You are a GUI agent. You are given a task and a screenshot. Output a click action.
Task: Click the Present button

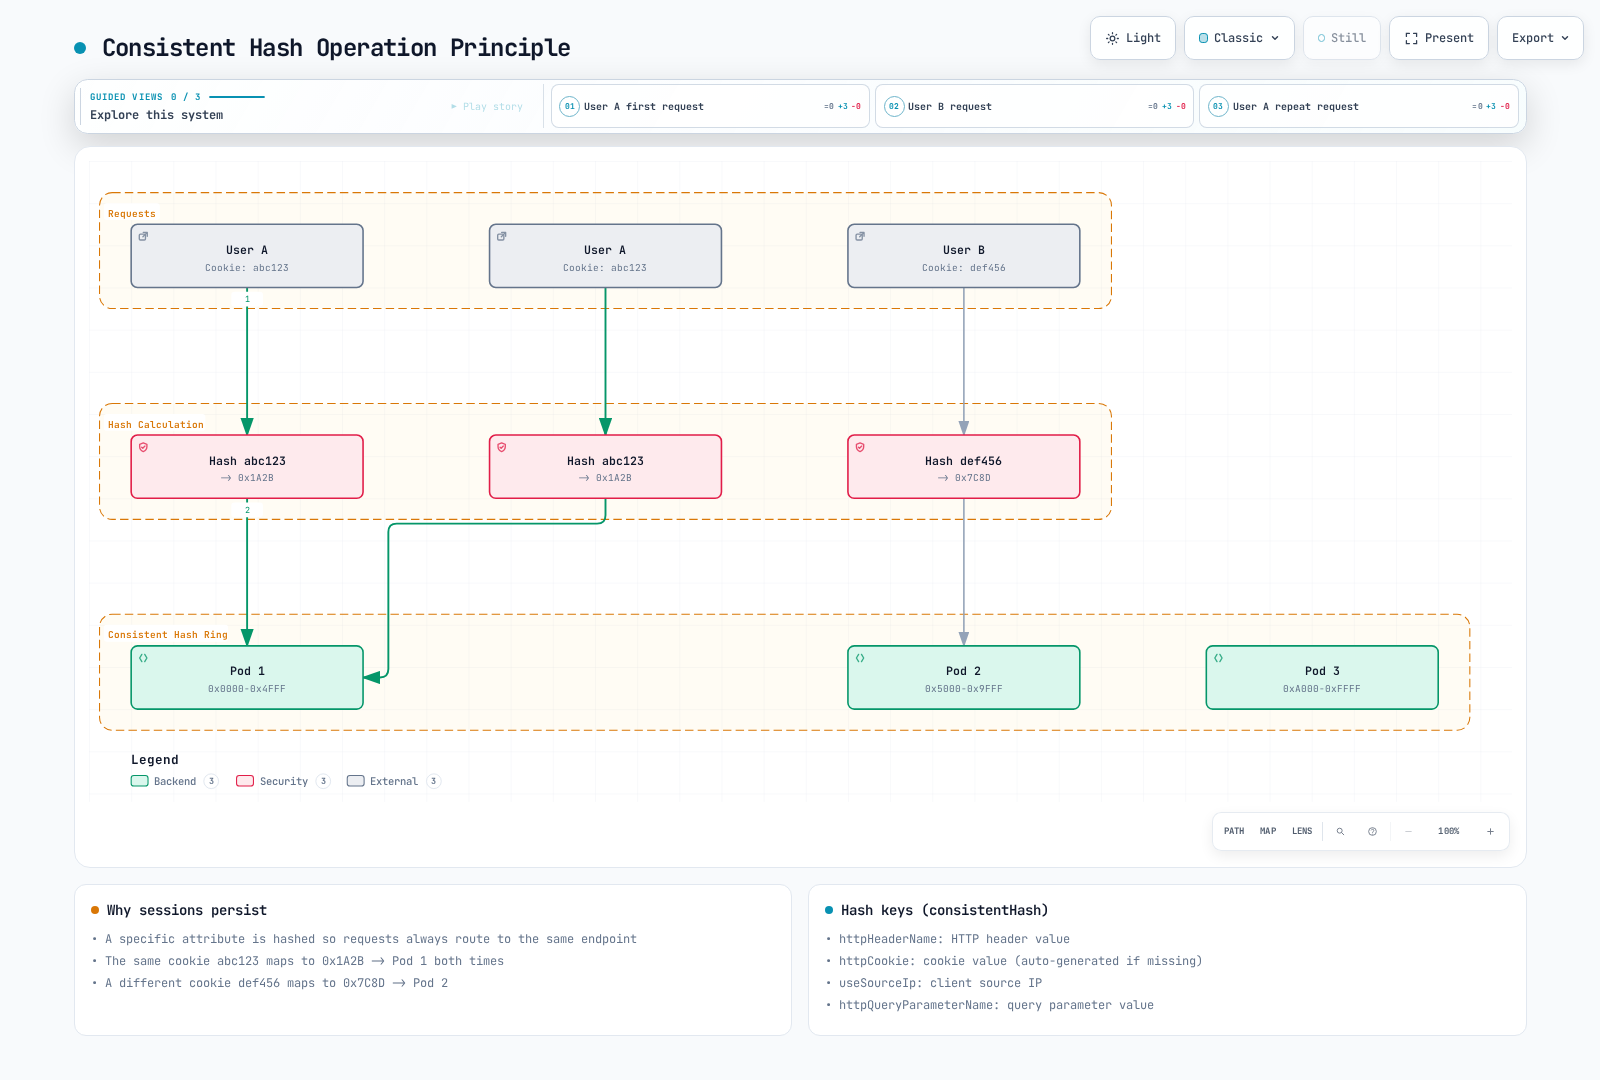tap(1439, 38)
